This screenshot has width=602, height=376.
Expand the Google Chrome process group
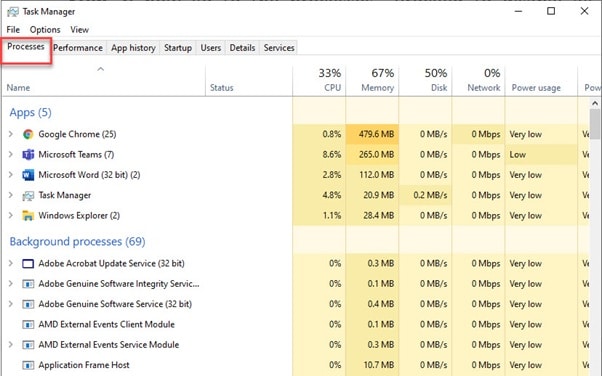coord(11,134)
